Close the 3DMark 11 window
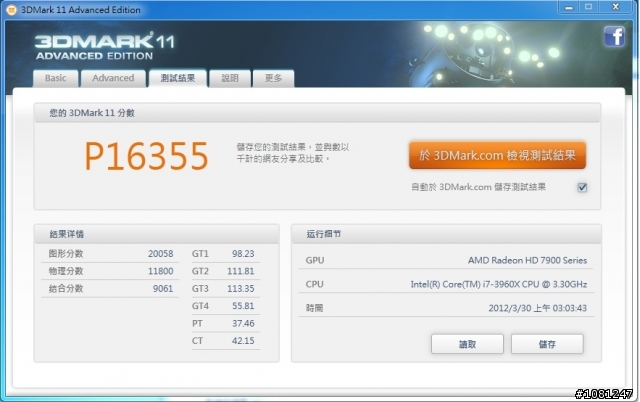Viewport: 640px width, 402px height. point(616,7)
